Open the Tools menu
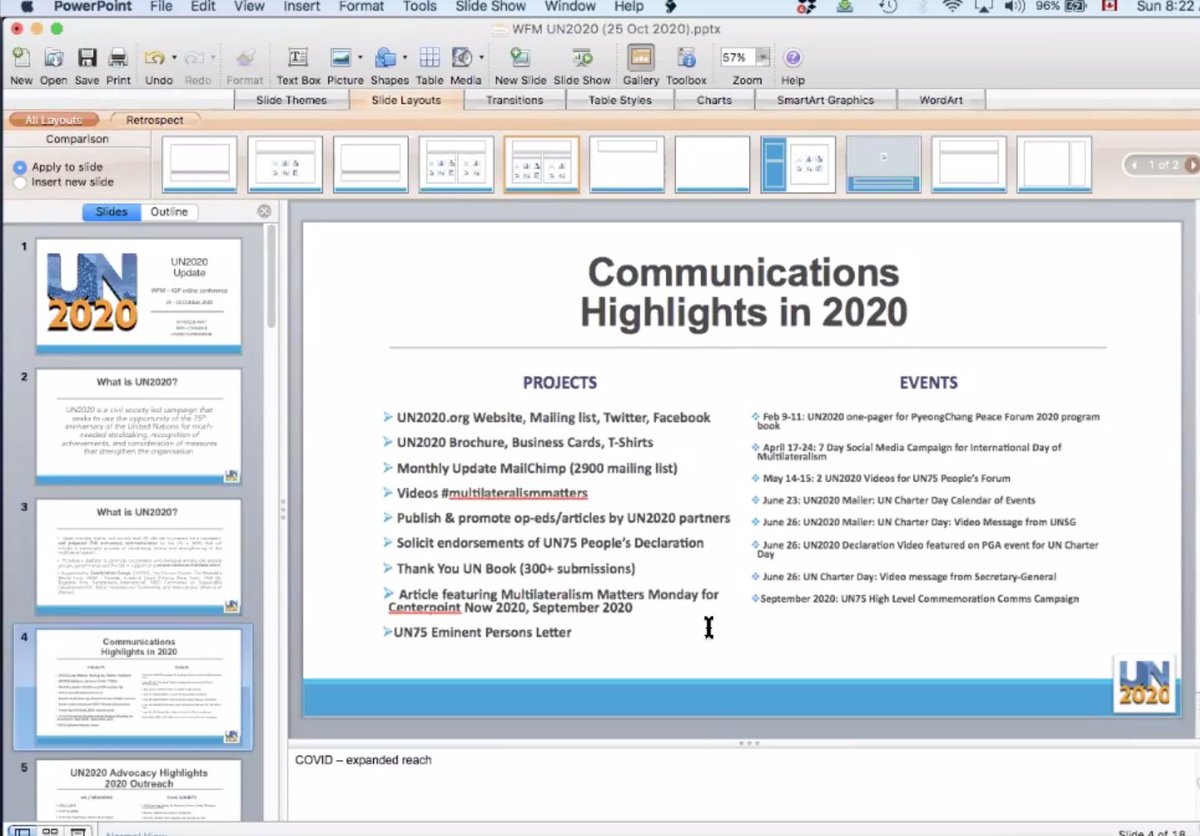Screen dimensions: 1200x836 [x=419, y=6]
